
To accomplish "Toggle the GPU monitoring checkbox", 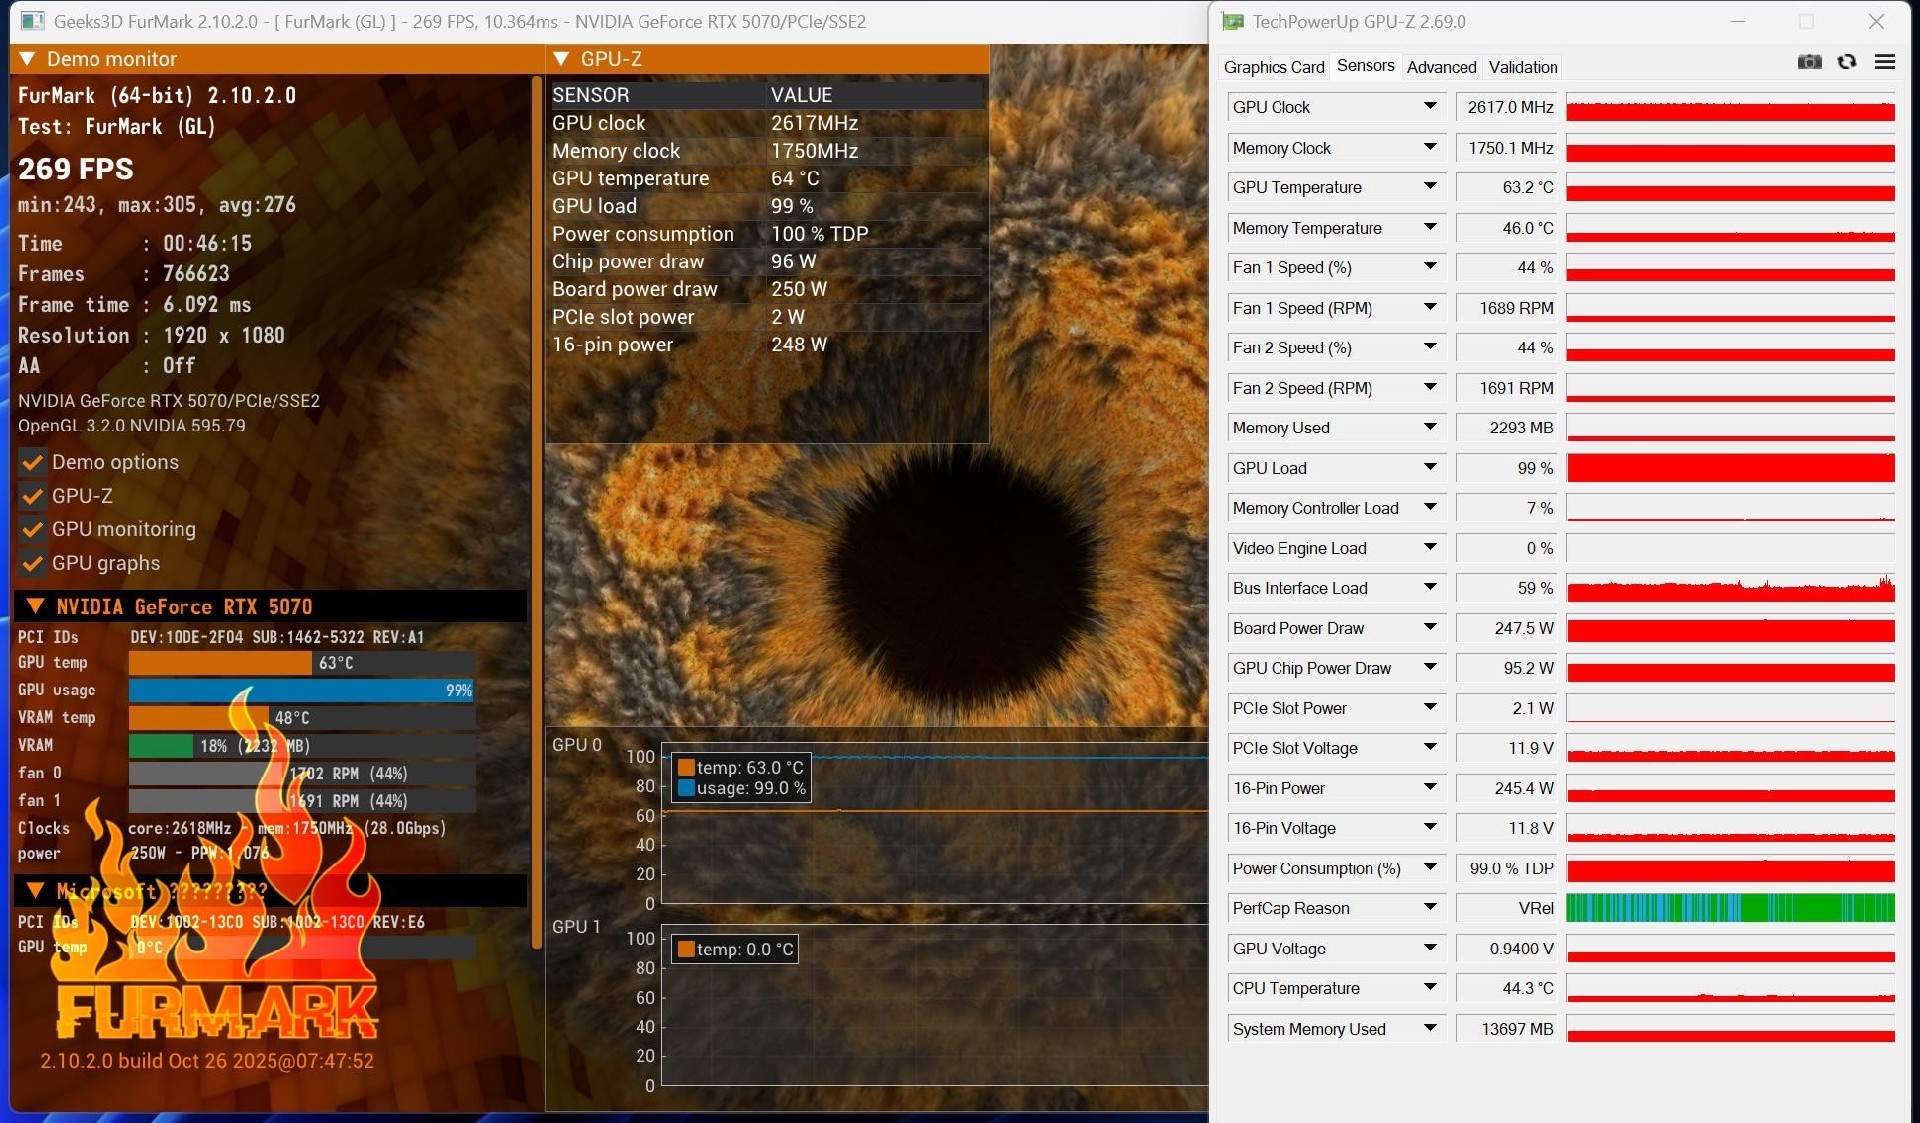I will pyautogui.click(x=33, y=529).
